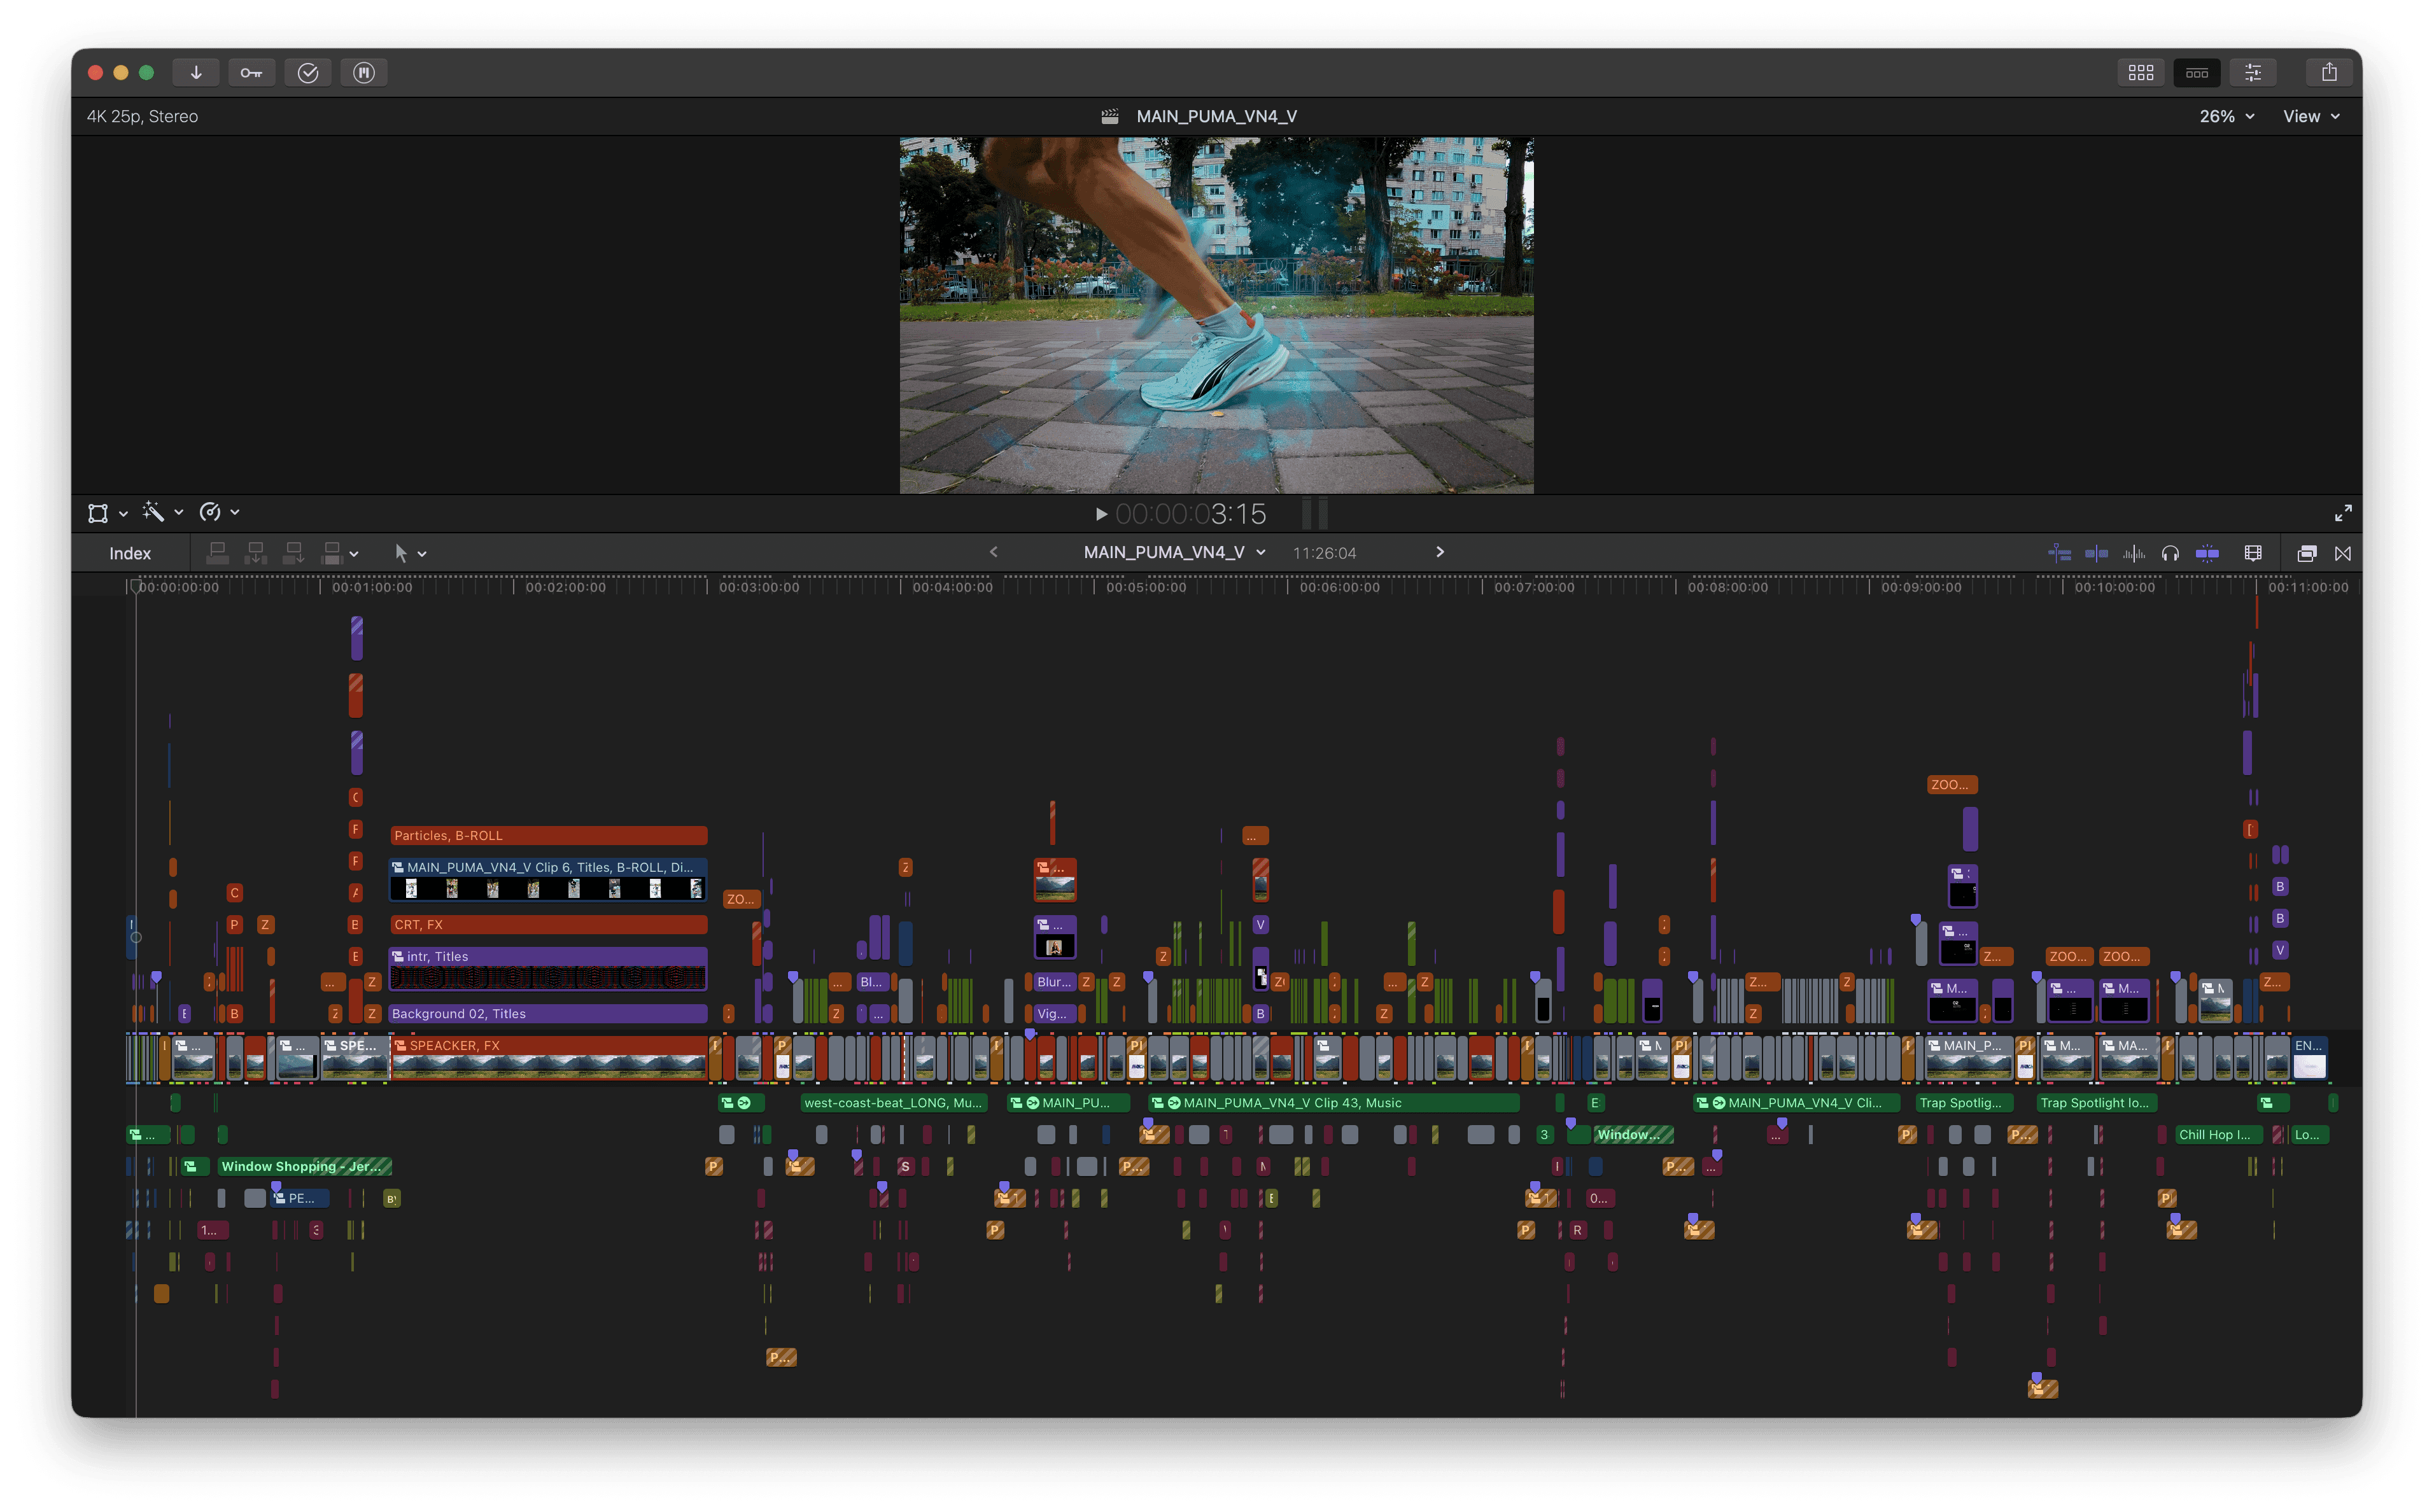Open the timeline Index panel
Screen dimensions: 2434x1512
pos(130,553)
